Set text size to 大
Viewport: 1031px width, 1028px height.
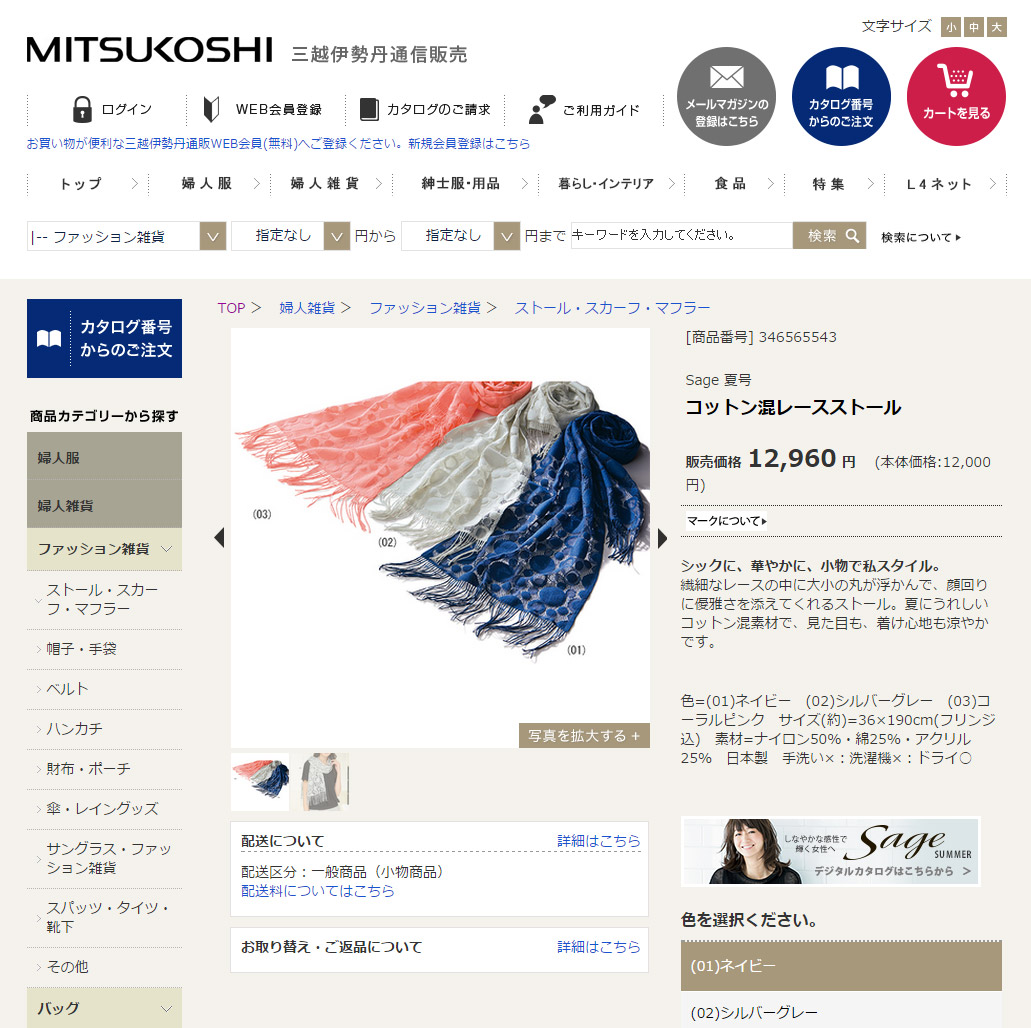pyautogui.click(x=997, y=27)
